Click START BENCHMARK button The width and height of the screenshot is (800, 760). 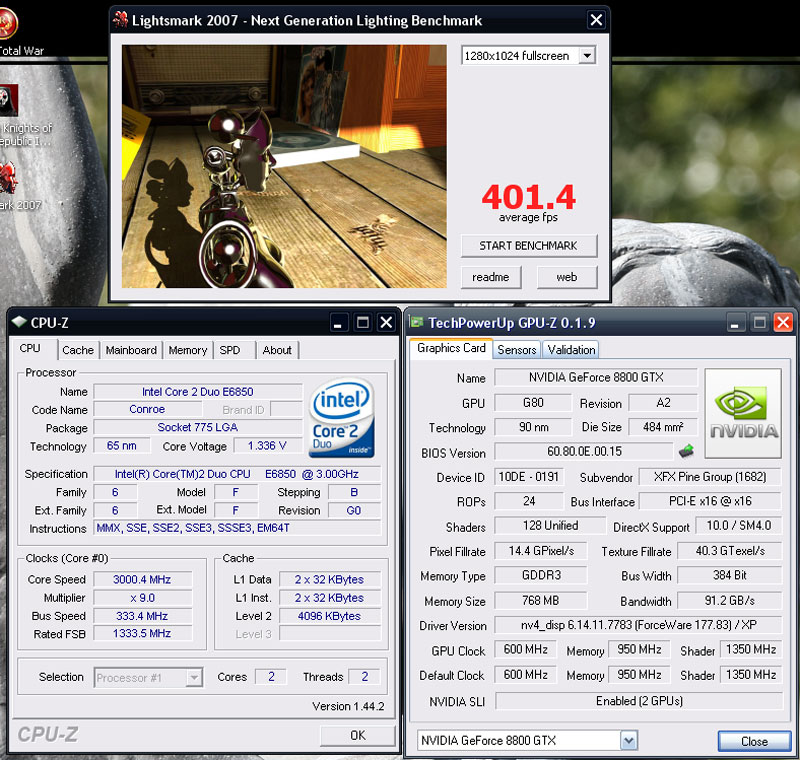tap(529, 246)
